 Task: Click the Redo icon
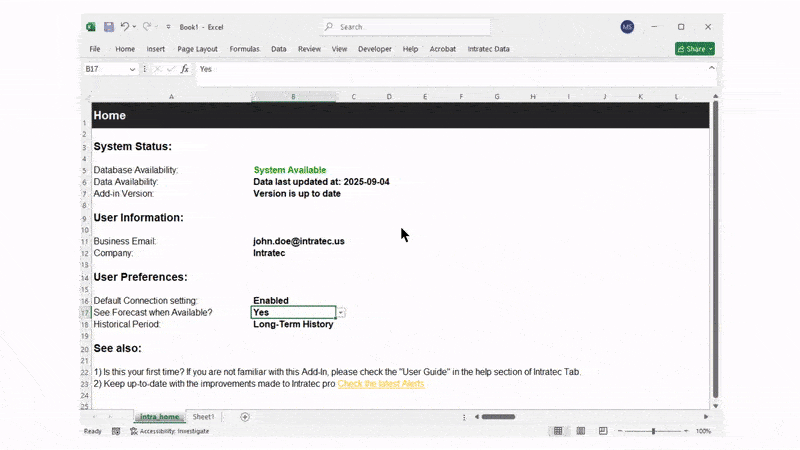click(147, 27)
